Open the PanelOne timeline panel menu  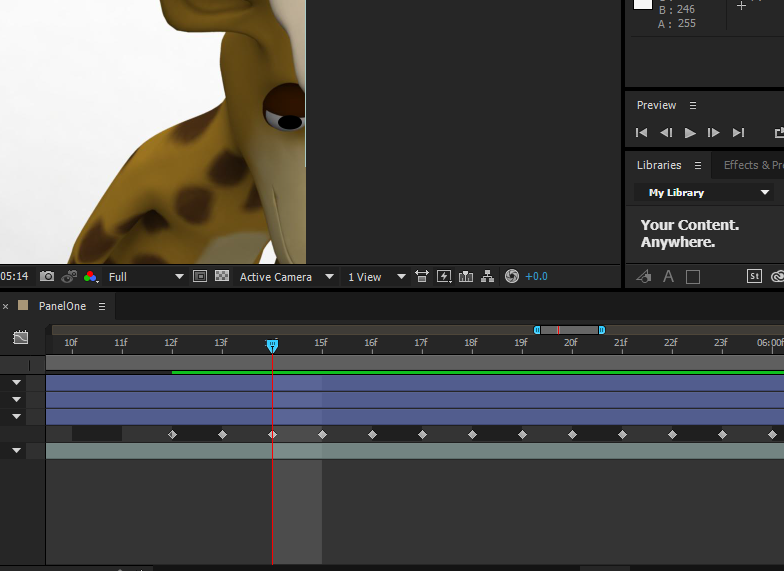tap(102, 306)
